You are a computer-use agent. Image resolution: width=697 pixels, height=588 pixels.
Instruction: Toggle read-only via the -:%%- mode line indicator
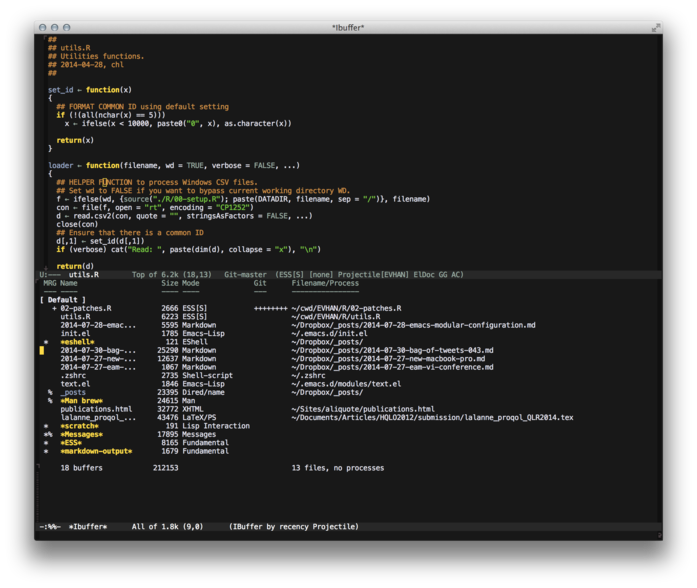[51, 526]
